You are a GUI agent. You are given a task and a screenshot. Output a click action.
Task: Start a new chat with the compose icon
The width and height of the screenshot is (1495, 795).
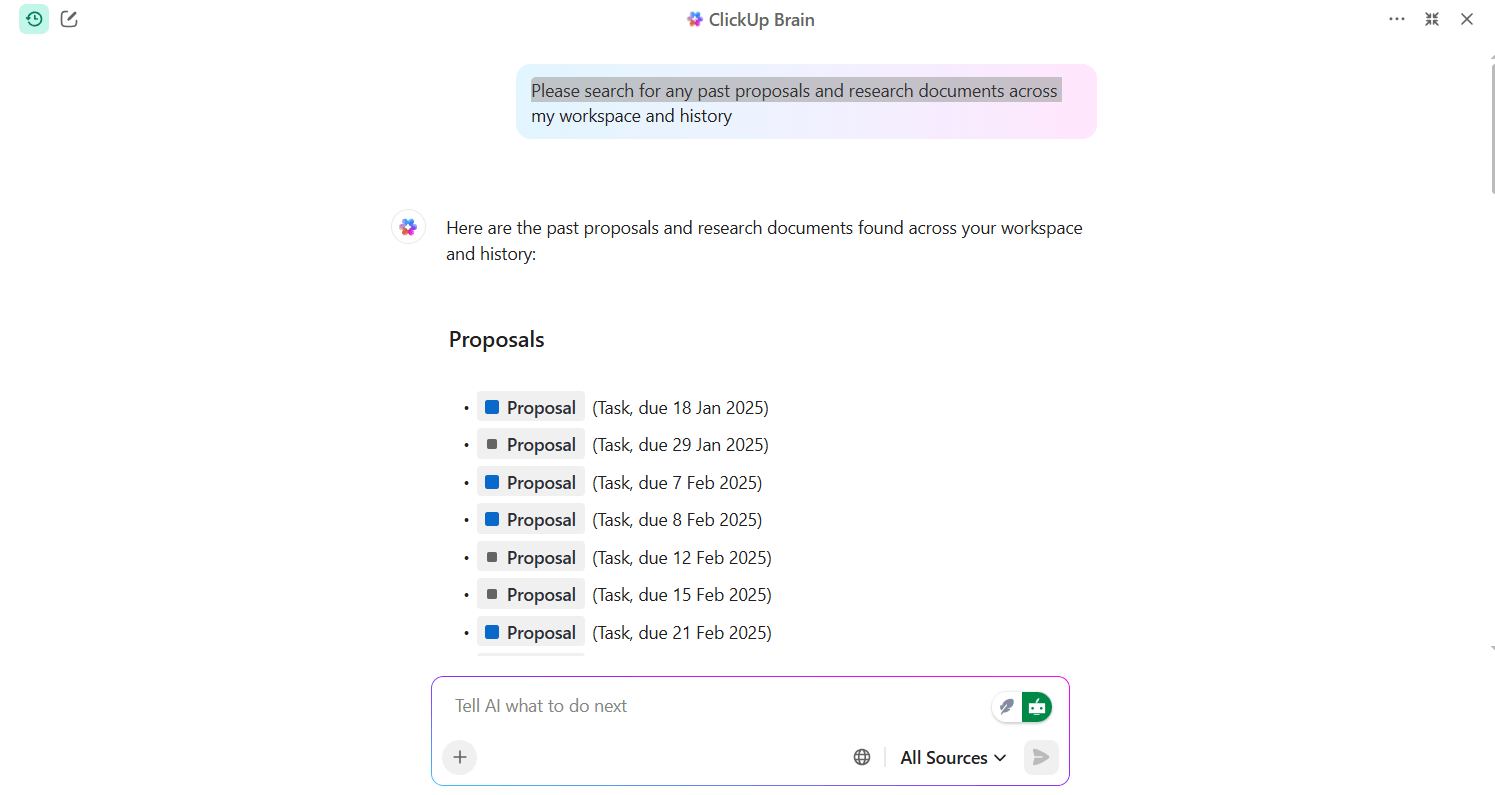pyautogui.click(x=69, y=19)
